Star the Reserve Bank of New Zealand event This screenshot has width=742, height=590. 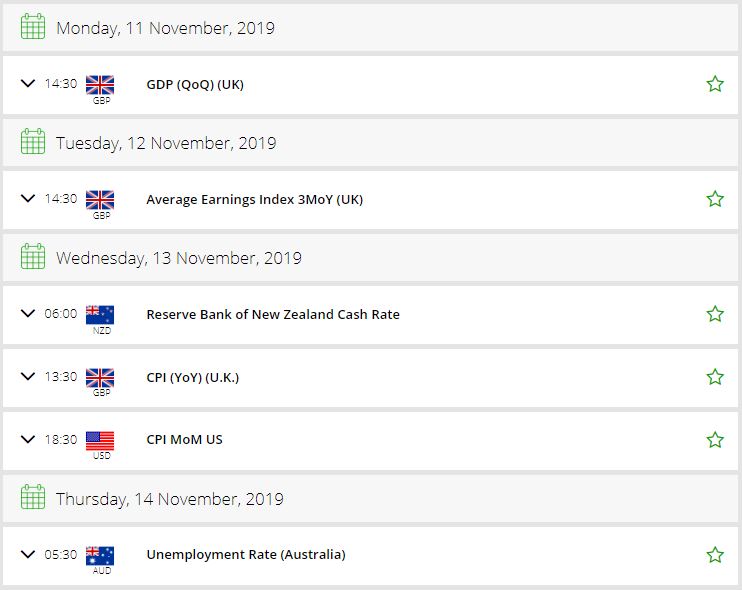tap(715, 314)
